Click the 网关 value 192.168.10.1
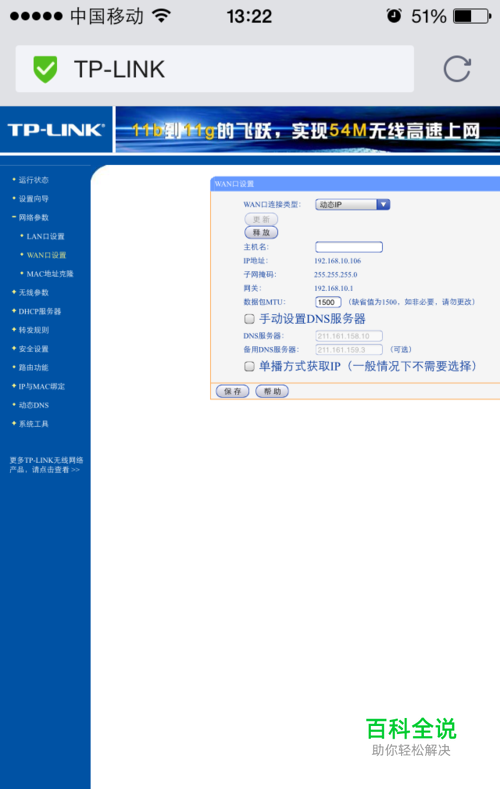 click(x=334, y=288)
